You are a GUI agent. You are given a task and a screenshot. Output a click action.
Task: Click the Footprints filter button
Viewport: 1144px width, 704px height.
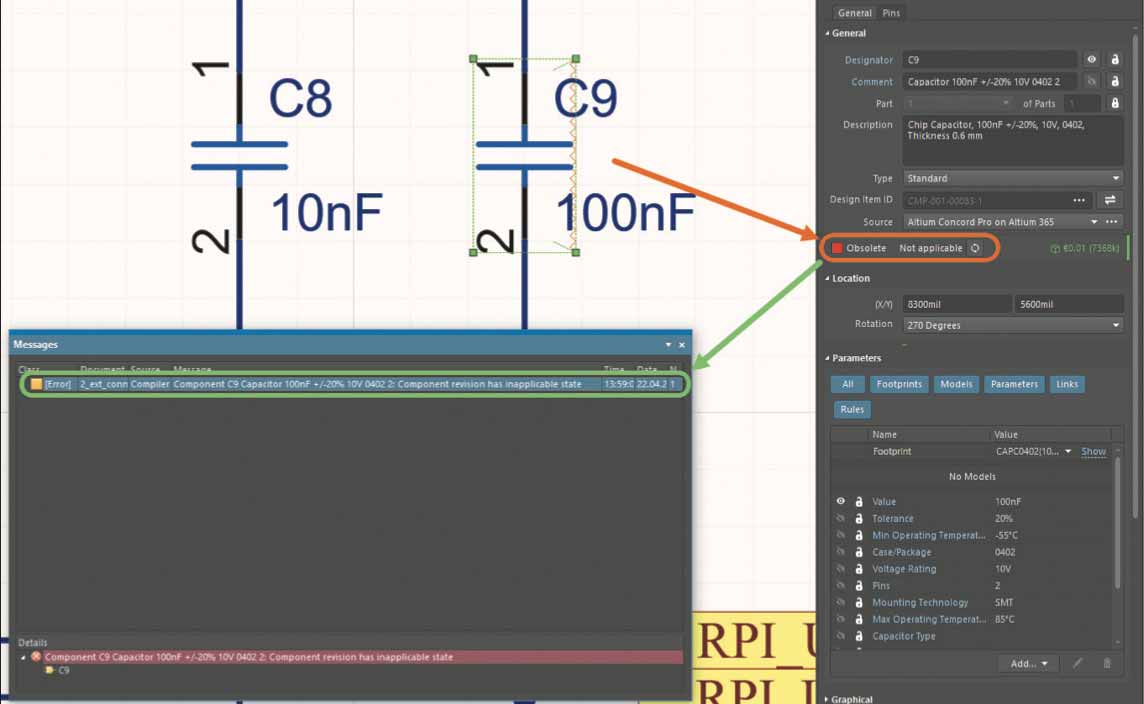coord(899,384)
